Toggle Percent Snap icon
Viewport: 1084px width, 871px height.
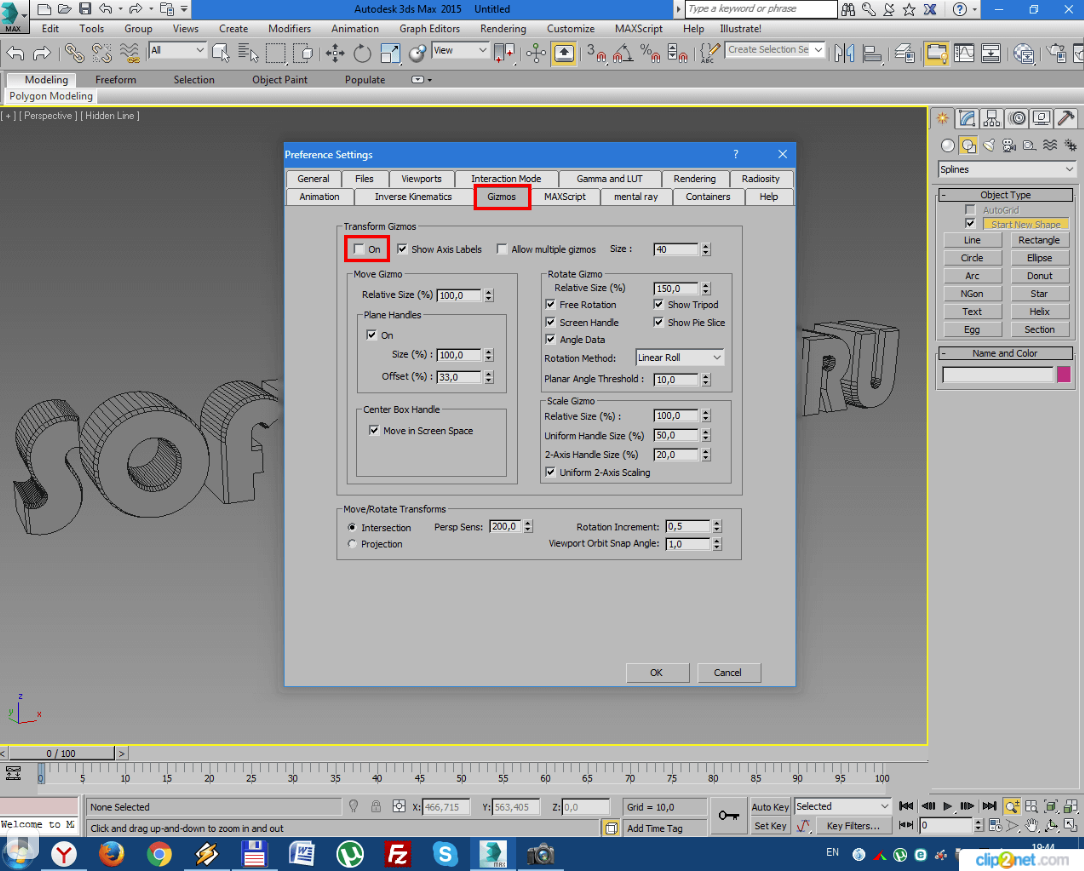point(650,53)
